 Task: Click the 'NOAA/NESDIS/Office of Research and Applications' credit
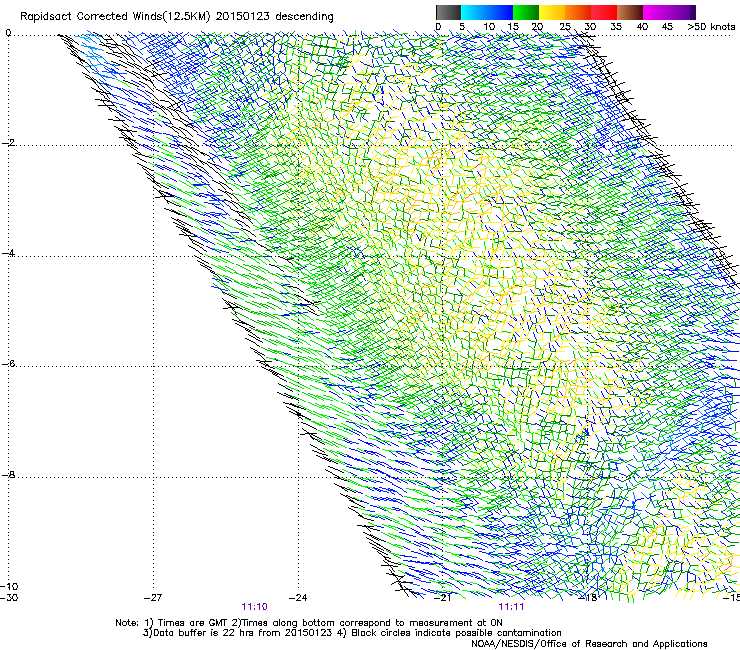[x=589, y=644]
